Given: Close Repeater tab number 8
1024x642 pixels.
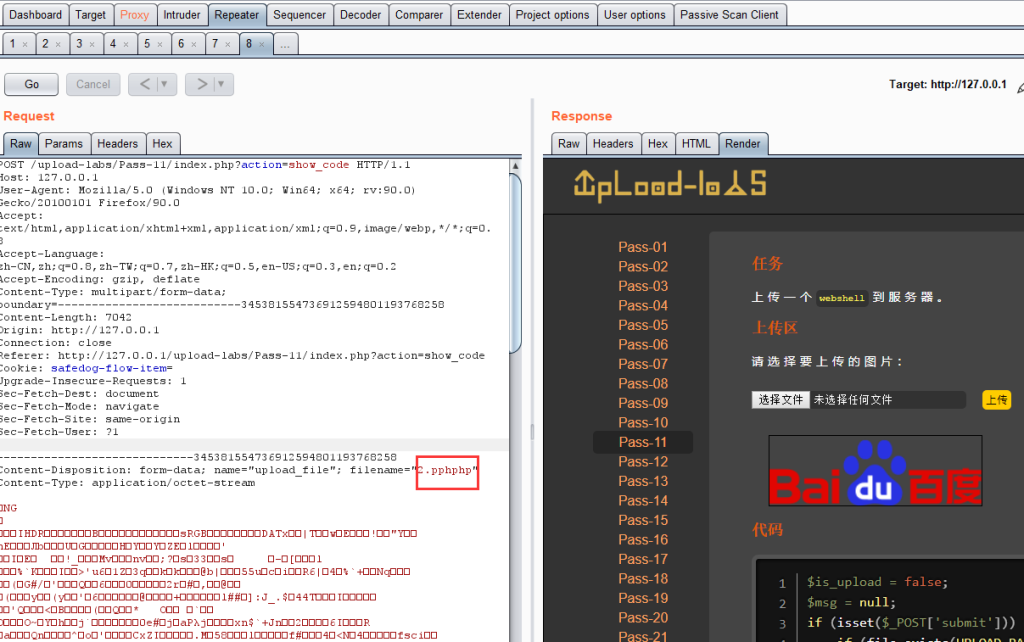Looking at the screenshot, I should tap(262, 45).
